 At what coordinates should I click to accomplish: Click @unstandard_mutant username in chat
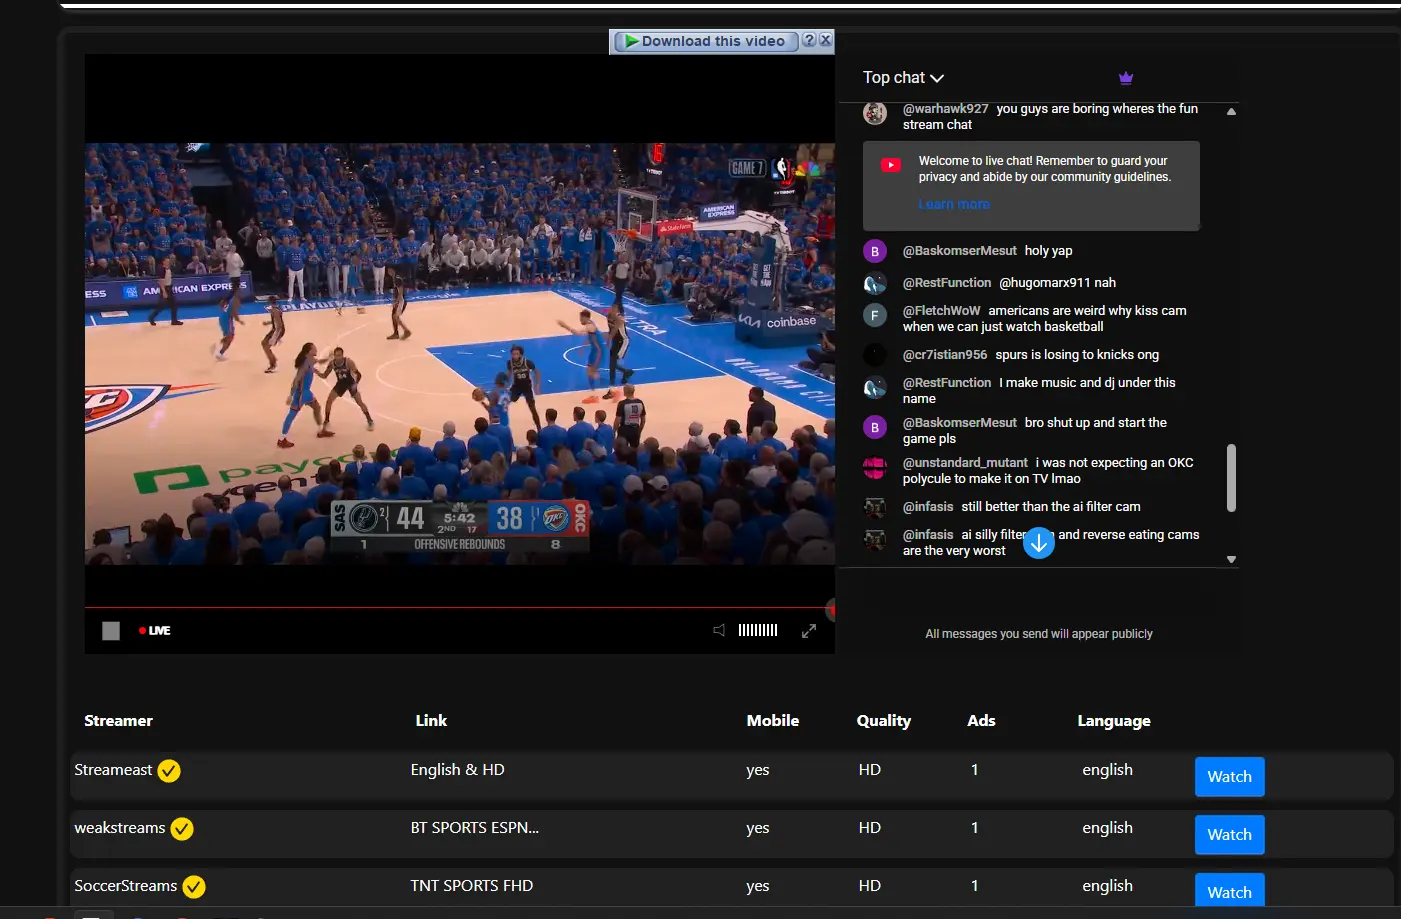coord(965,463)
